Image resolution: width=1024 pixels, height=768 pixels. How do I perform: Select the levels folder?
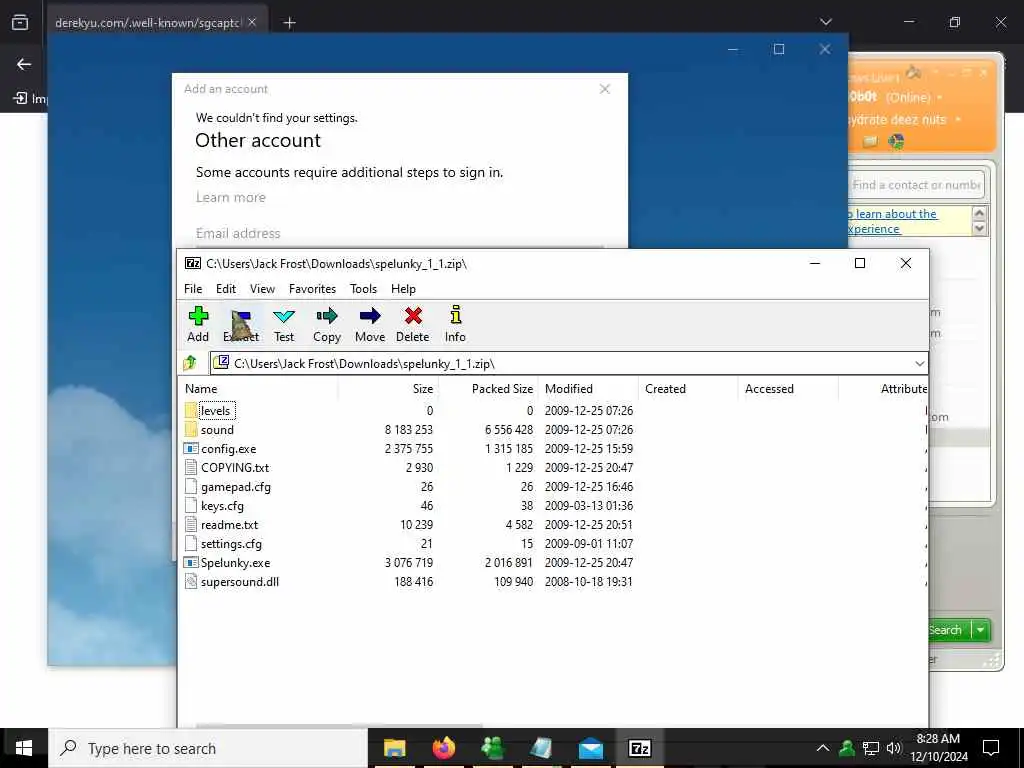pos(216,411)
